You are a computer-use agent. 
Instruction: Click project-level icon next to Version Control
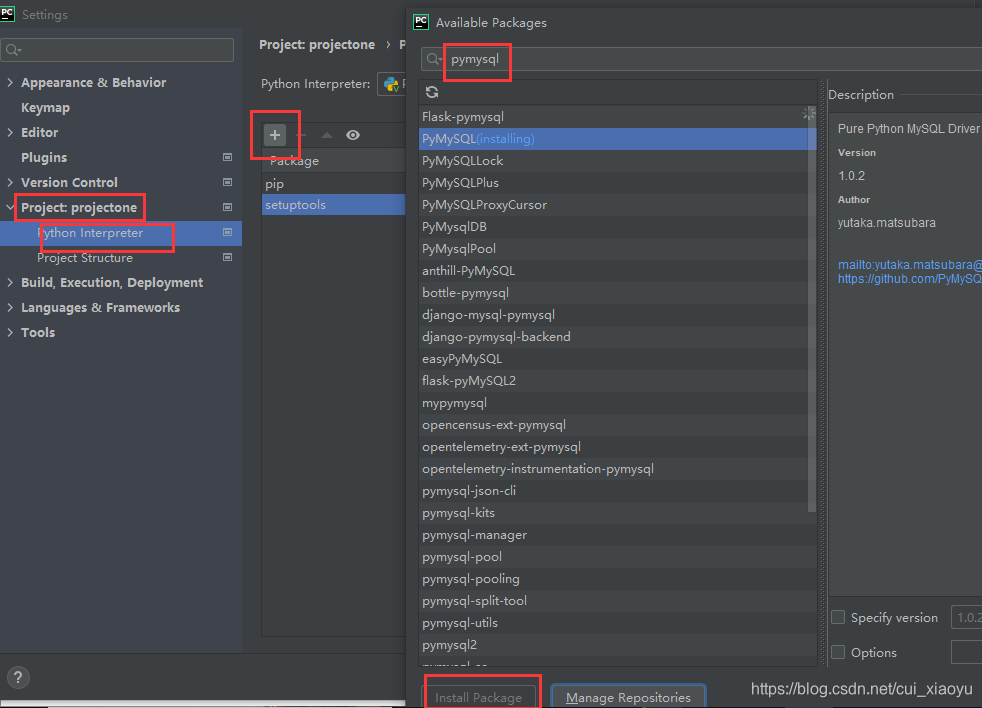pos(227,182)
